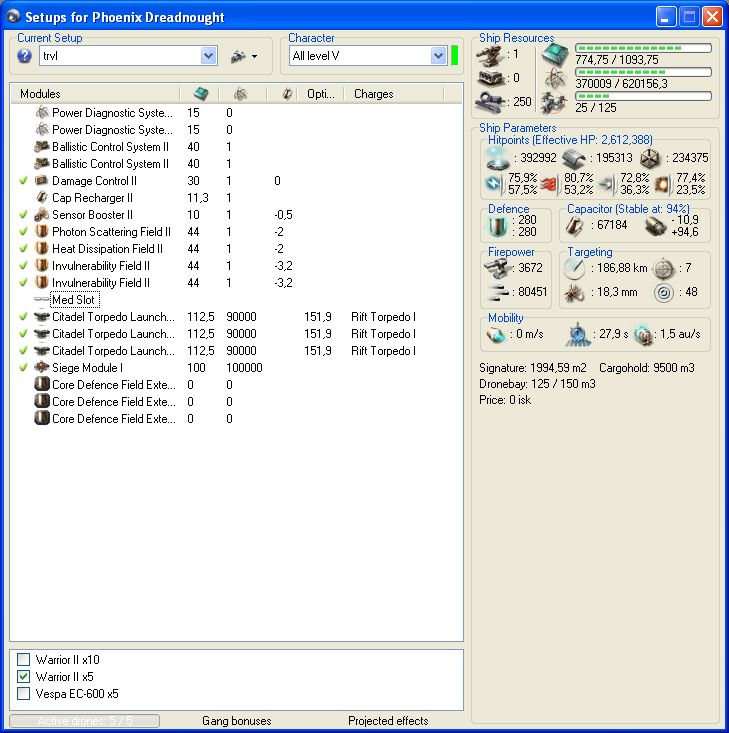Screen dimensions: 729x733
Task: Toggle Sensor Booster II active checkmark
Action: pos(23,215)
